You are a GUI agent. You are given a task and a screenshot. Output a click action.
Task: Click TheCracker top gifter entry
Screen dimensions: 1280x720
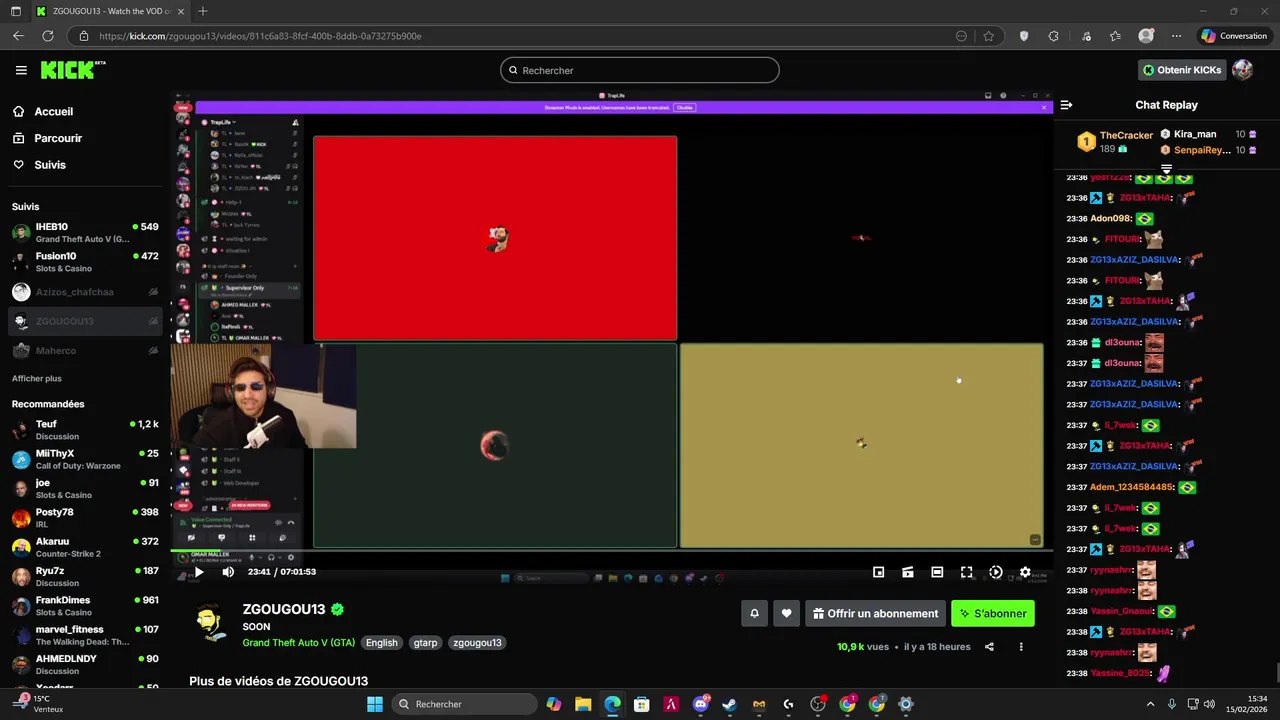click(1115, 142)
